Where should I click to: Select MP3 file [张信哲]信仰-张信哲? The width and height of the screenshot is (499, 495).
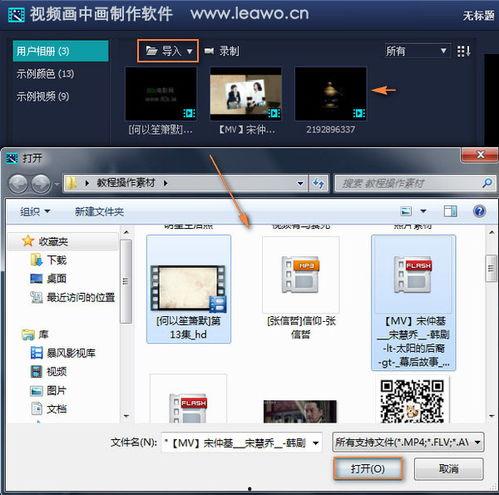(x=301, y=289)
